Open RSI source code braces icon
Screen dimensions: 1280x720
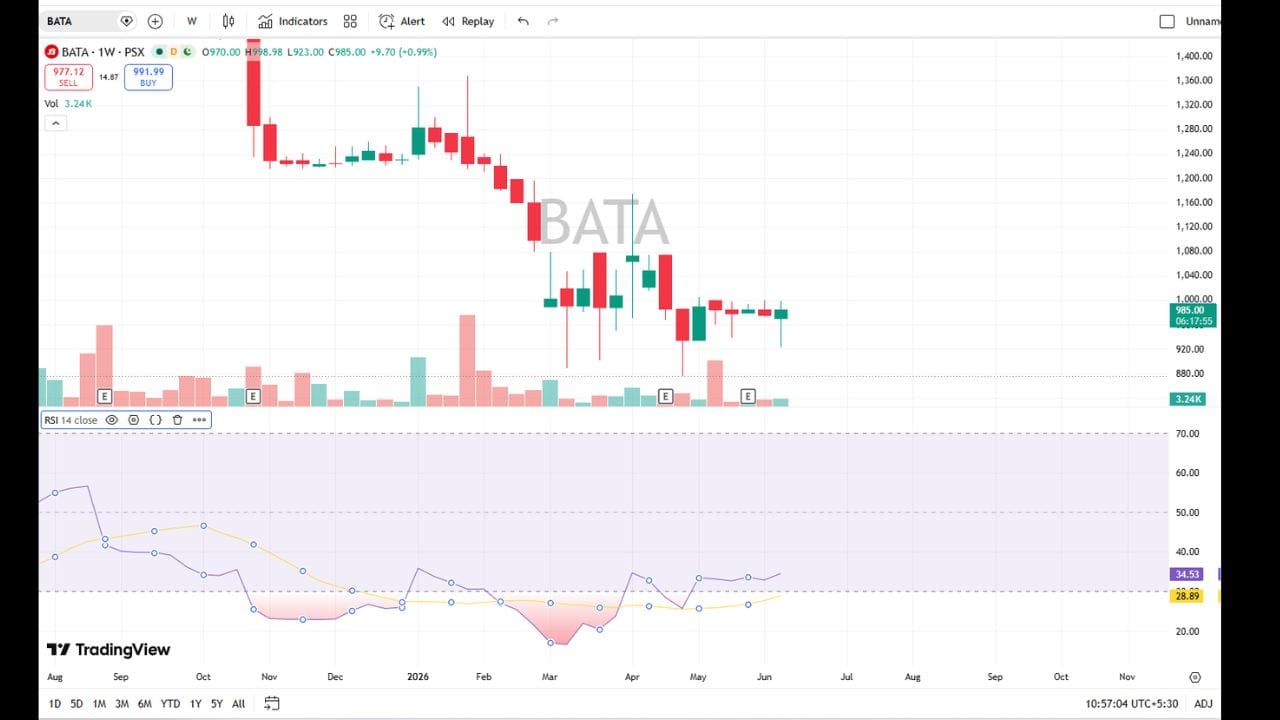pos(155,420)
